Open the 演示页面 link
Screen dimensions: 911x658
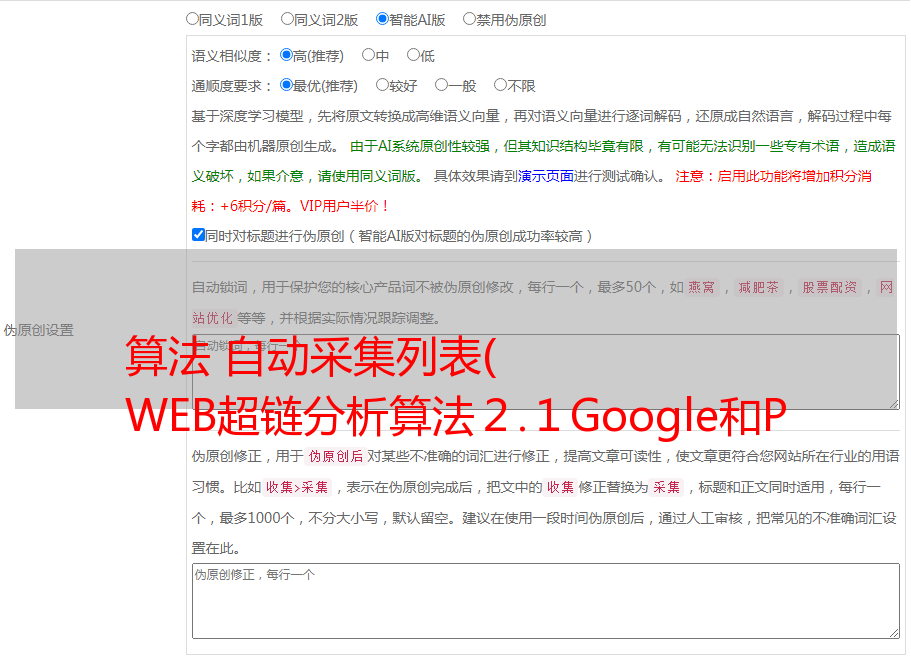pyautogui.click(x=545, y=176)
